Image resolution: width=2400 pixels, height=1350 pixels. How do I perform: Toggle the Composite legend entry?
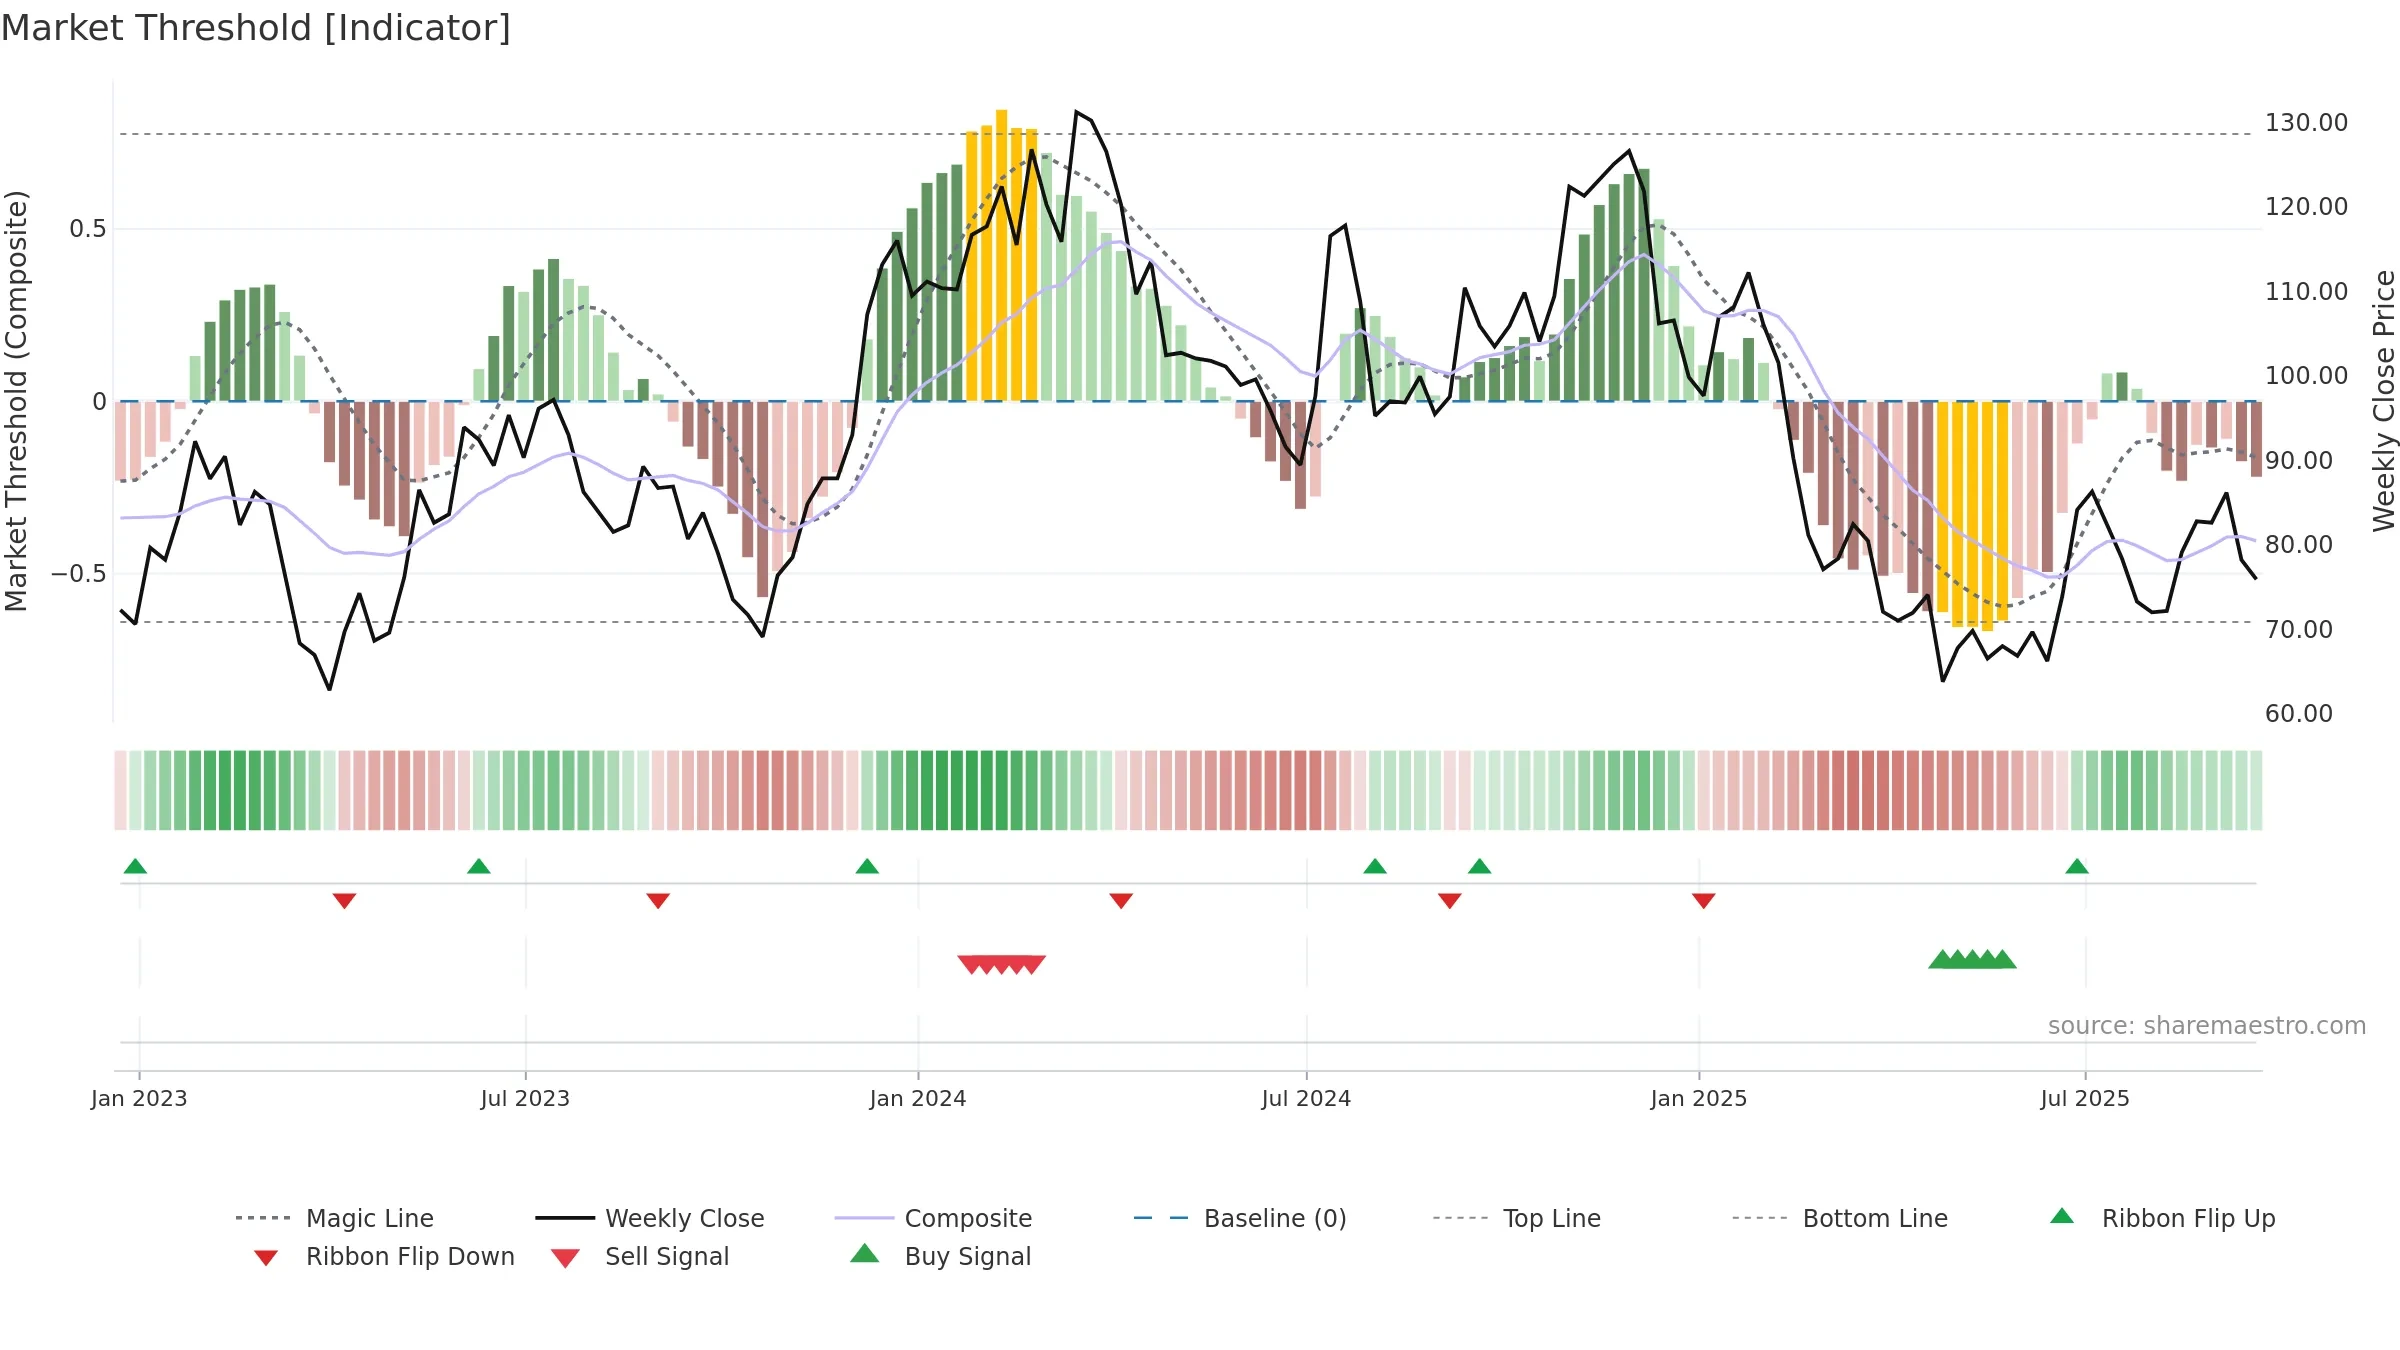pos(934,1218)
